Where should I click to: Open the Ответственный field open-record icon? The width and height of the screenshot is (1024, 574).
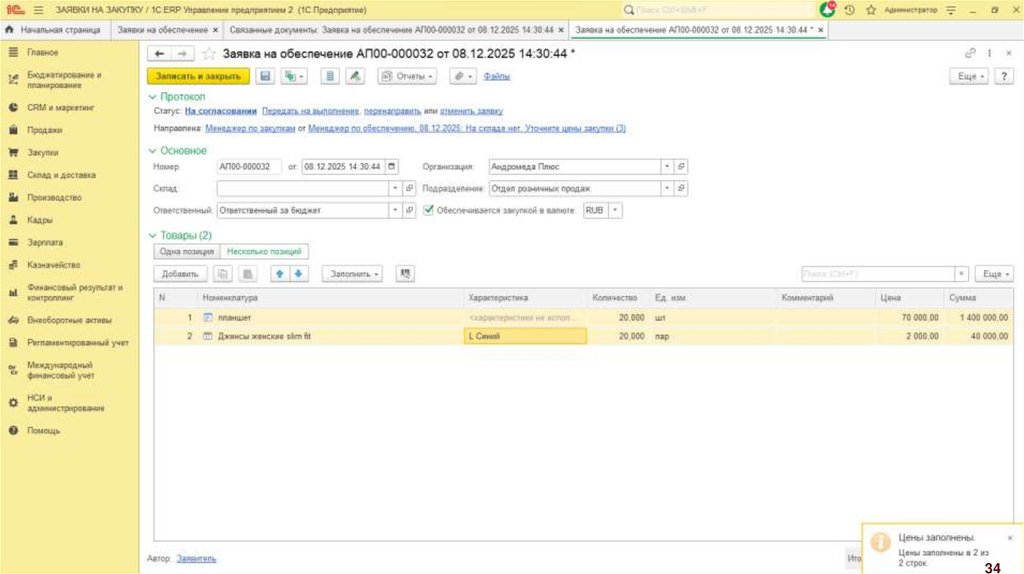click(409, 210)
